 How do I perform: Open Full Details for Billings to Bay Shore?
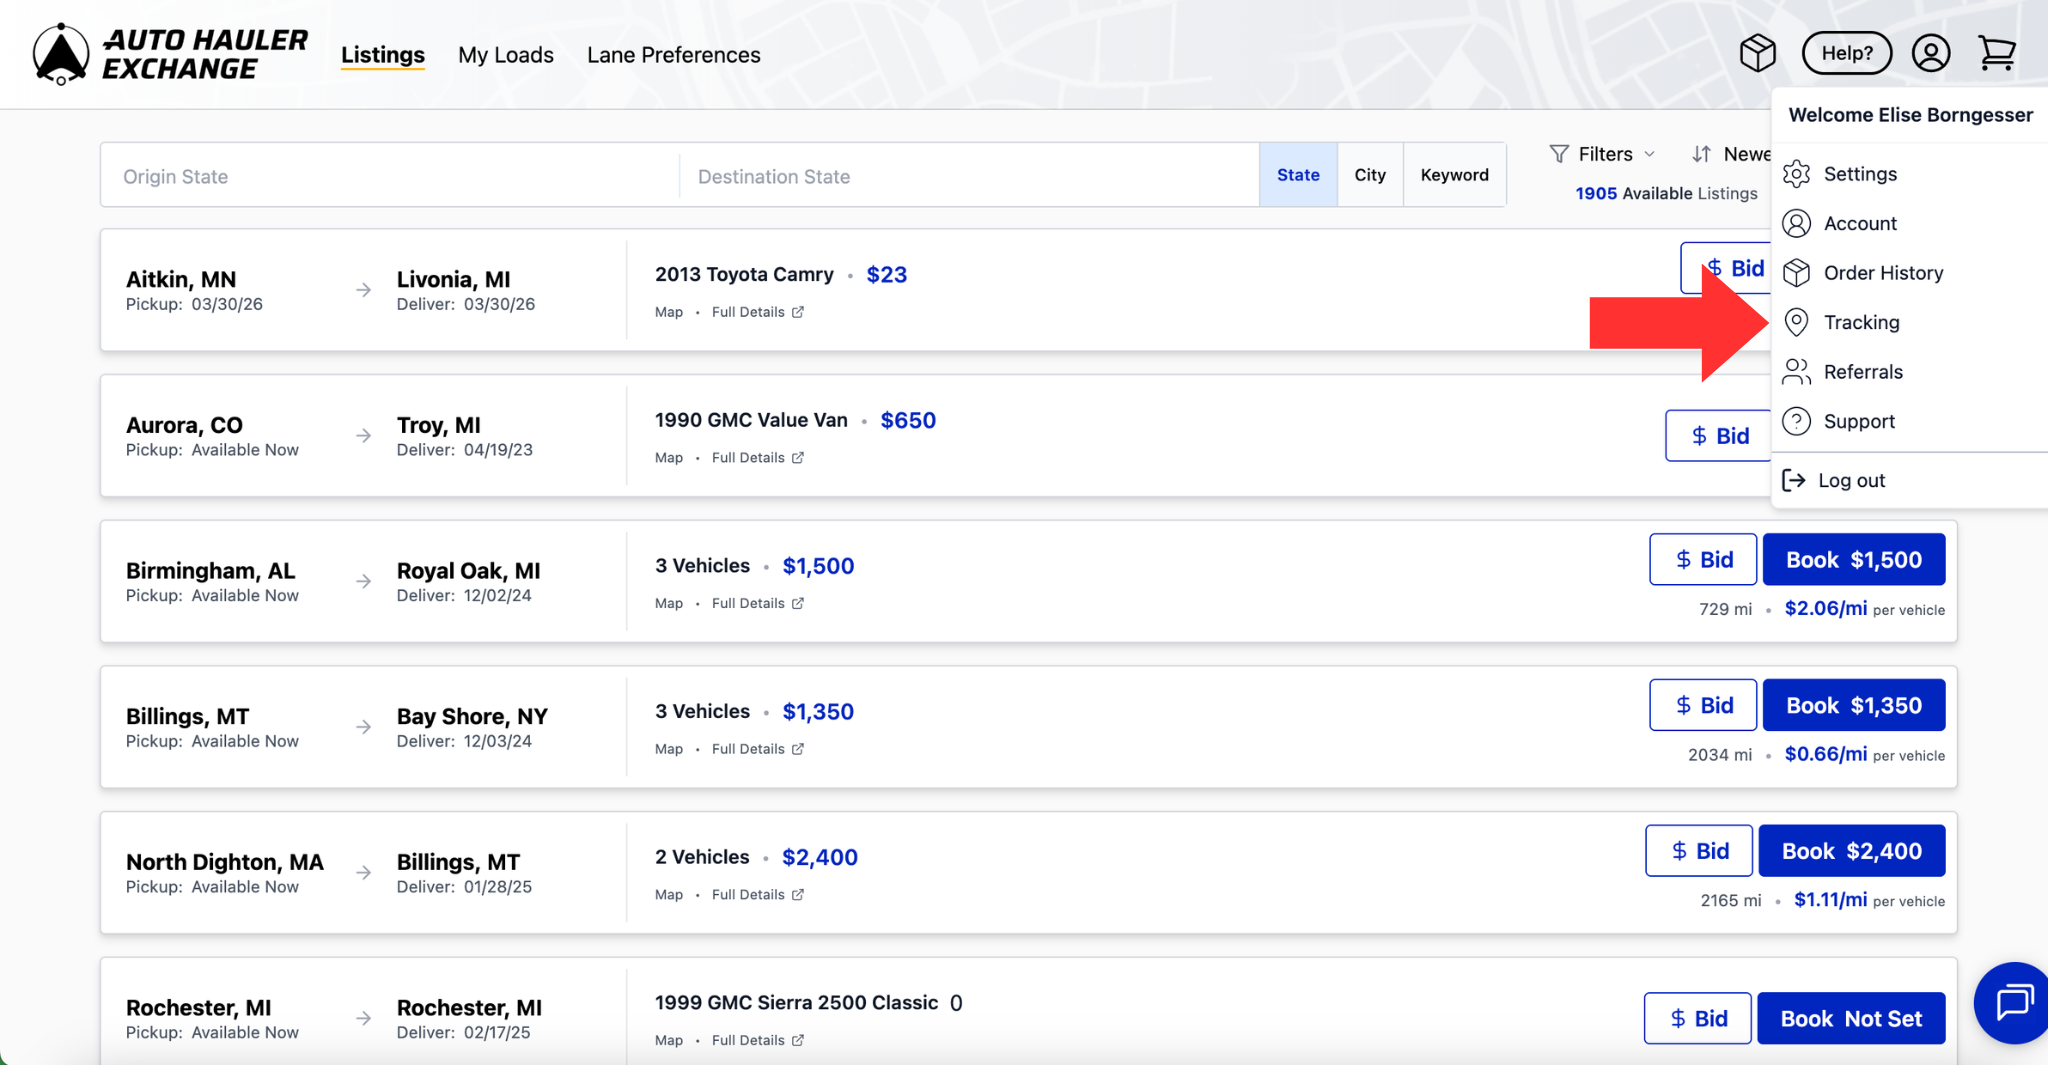coord(757,749)
